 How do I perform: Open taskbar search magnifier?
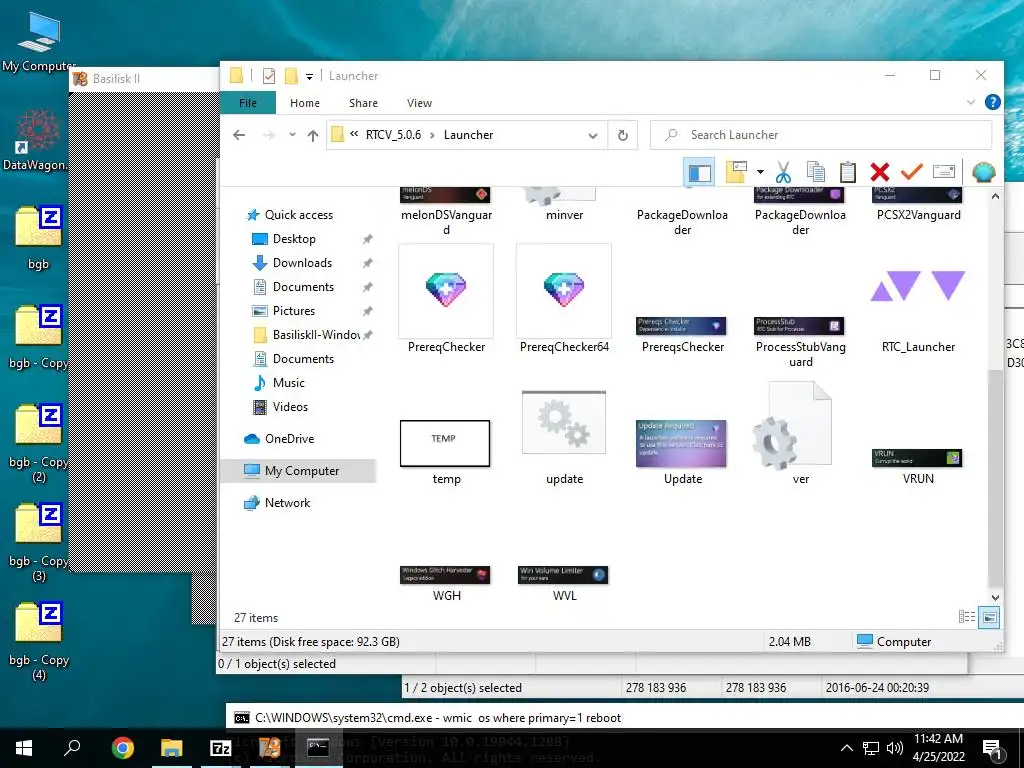click(x=72, y=748)
